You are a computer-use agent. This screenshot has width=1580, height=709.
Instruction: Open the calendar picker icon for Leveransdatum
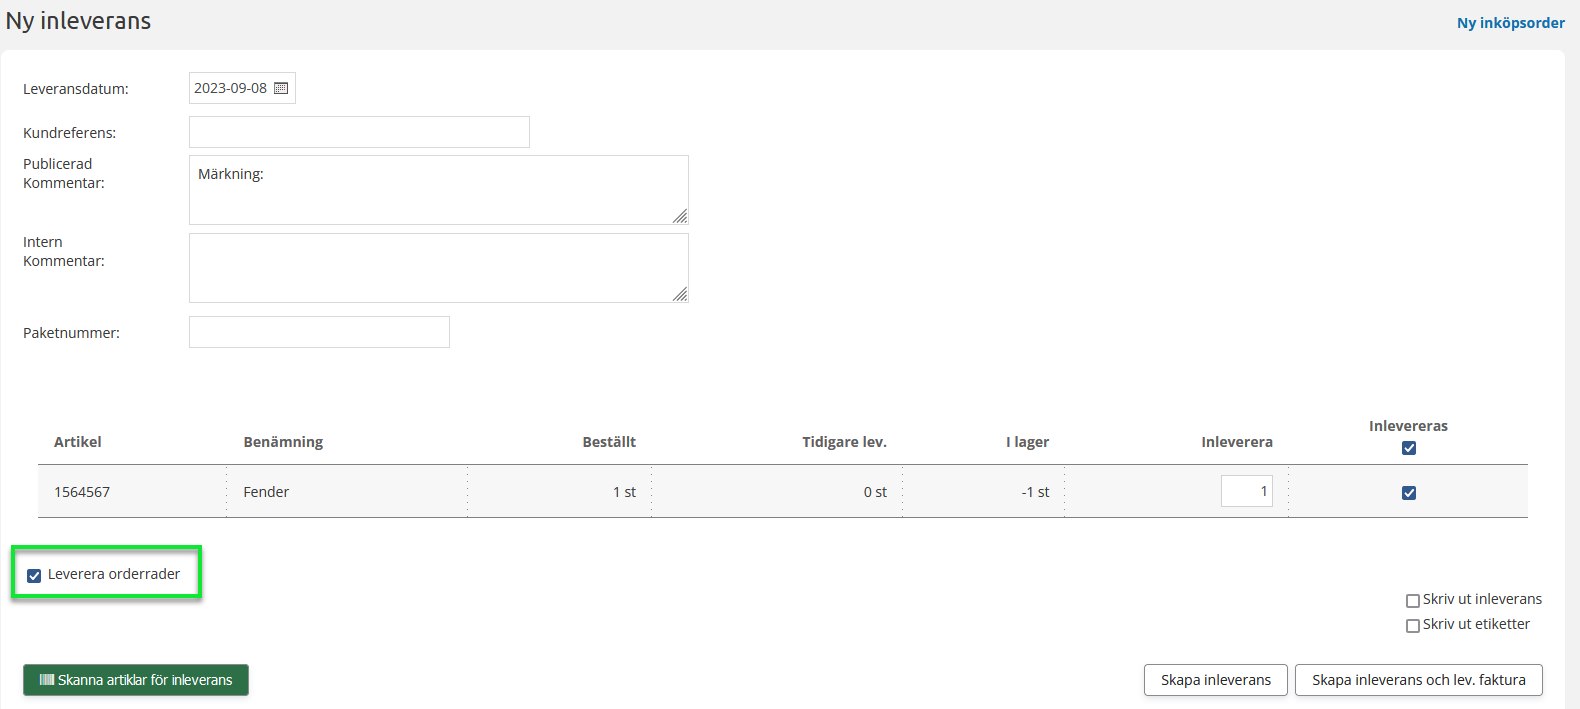click(x=281, y=88)
